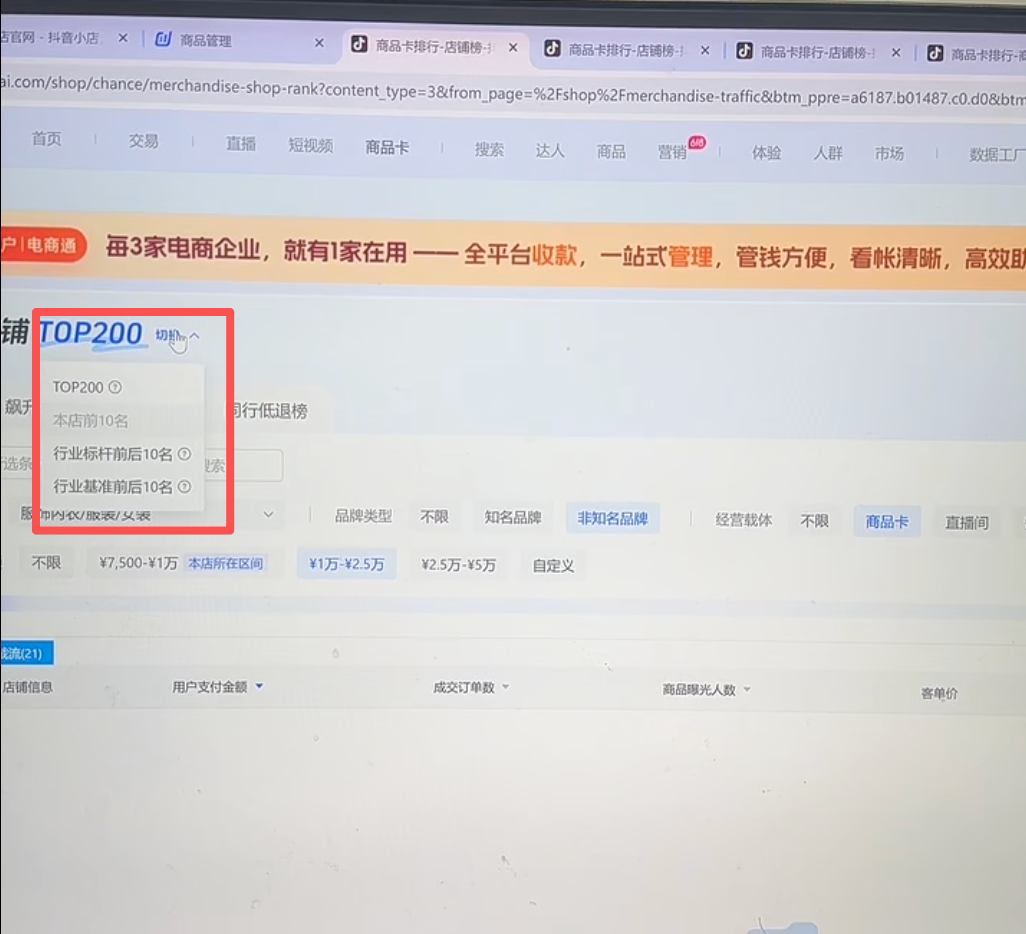Open the 达人 navigation item
The height and width of the screenshot is (934, 1026).
(550, 151)
